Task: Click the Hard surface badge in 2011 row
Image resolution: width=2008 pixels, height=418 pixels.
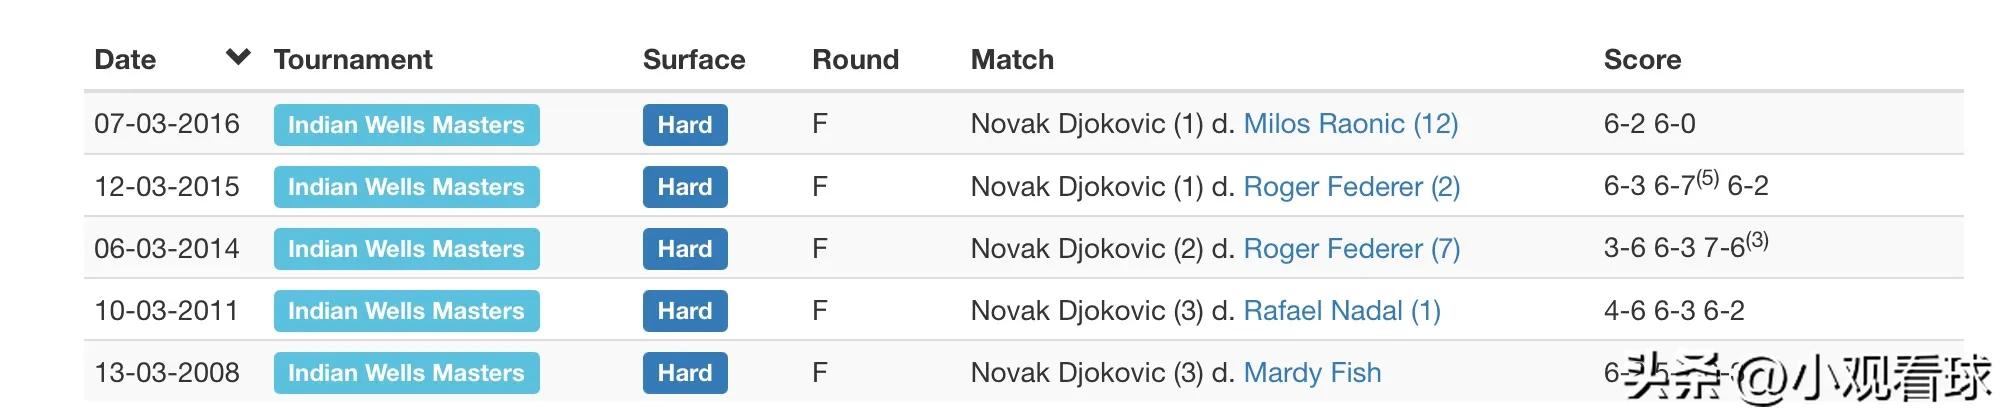Action: (685, 311)
